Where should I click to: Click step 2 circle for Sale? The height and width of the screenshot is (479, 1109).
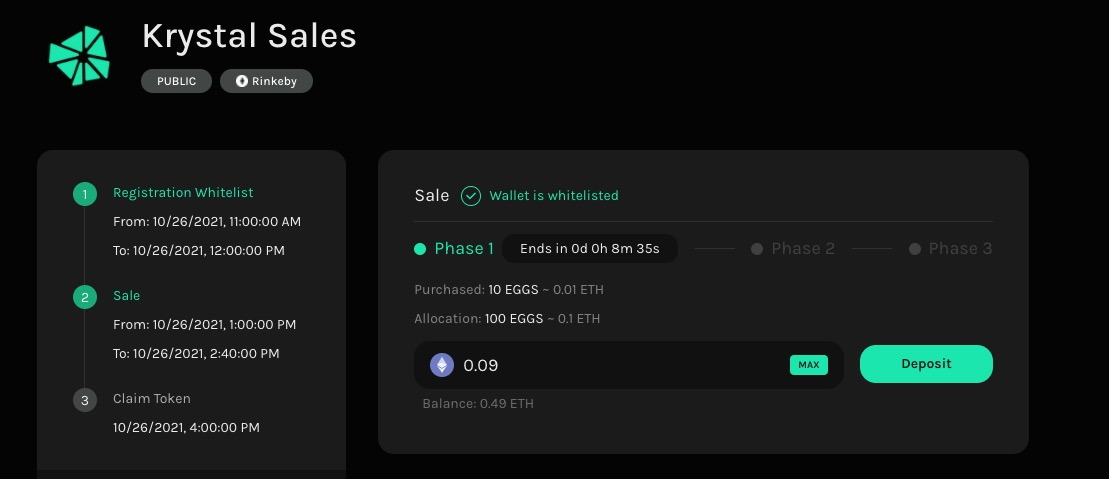85,296
